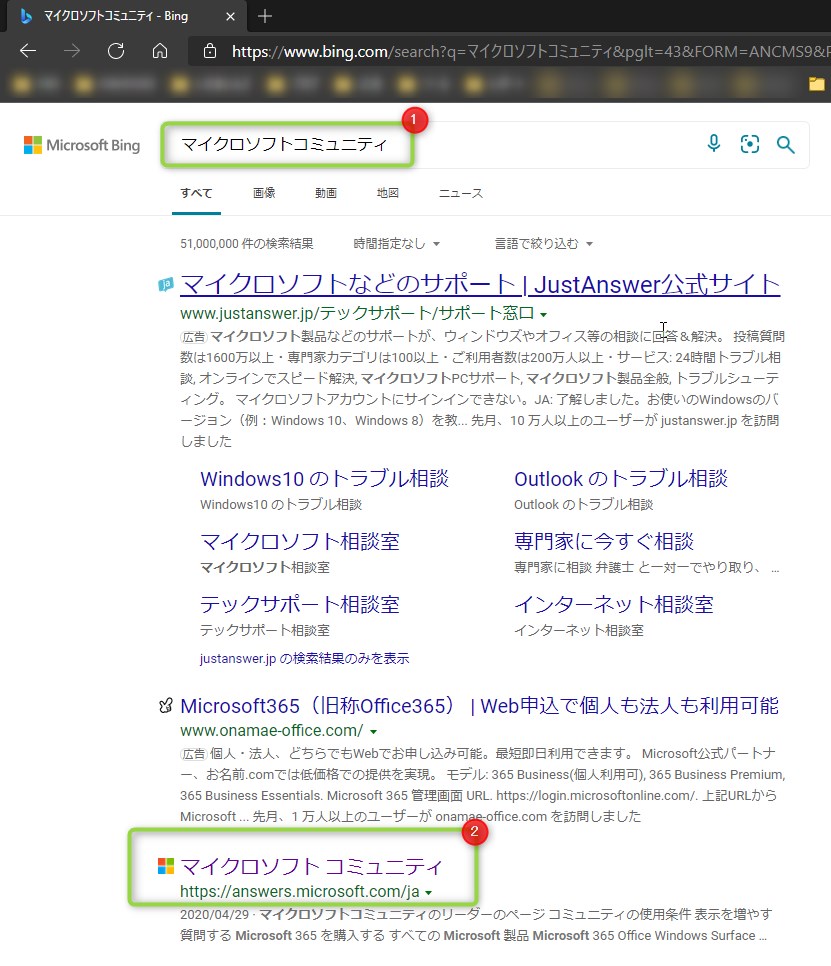Open Outlook のトラブル相談 sitelink
The height and width of the screenshot is (966, 831).
point(621,479)
